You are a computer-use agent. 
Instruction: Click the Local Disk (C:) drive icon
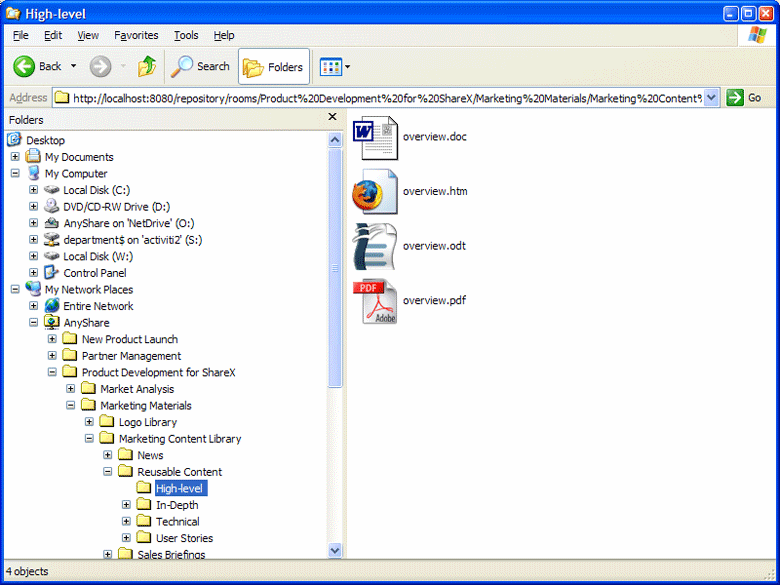point(51,190)
